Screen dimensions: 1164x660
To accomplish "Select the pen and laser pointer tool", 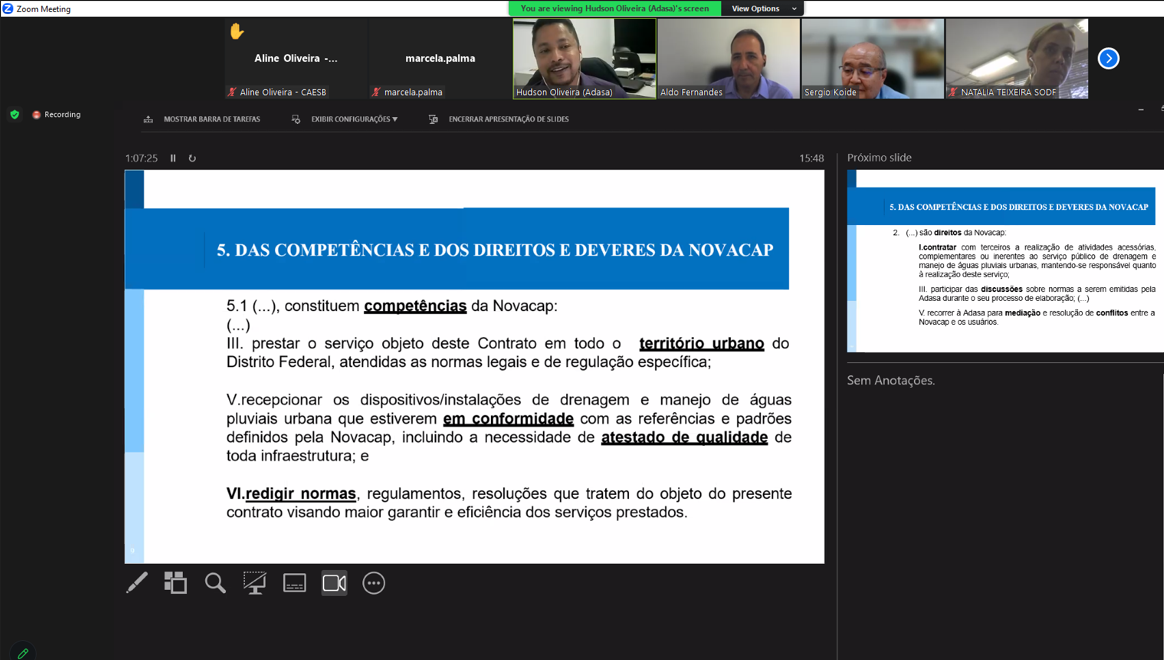I will 137,583.
